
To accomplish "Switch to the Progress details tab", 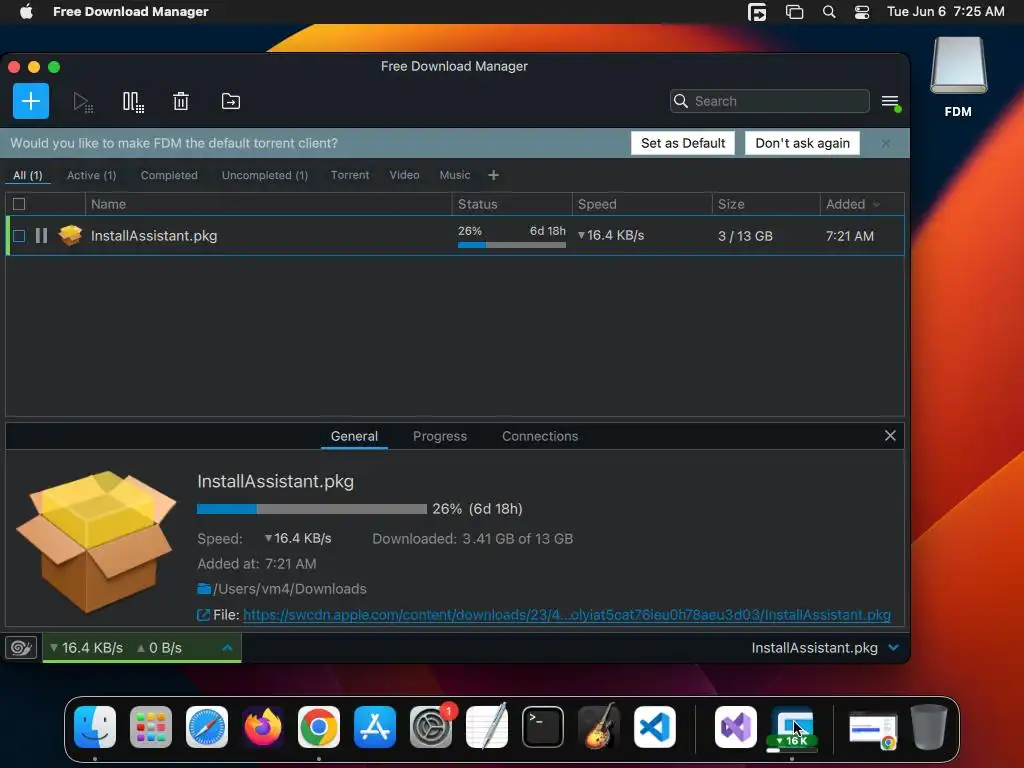I will coord(440,436).
